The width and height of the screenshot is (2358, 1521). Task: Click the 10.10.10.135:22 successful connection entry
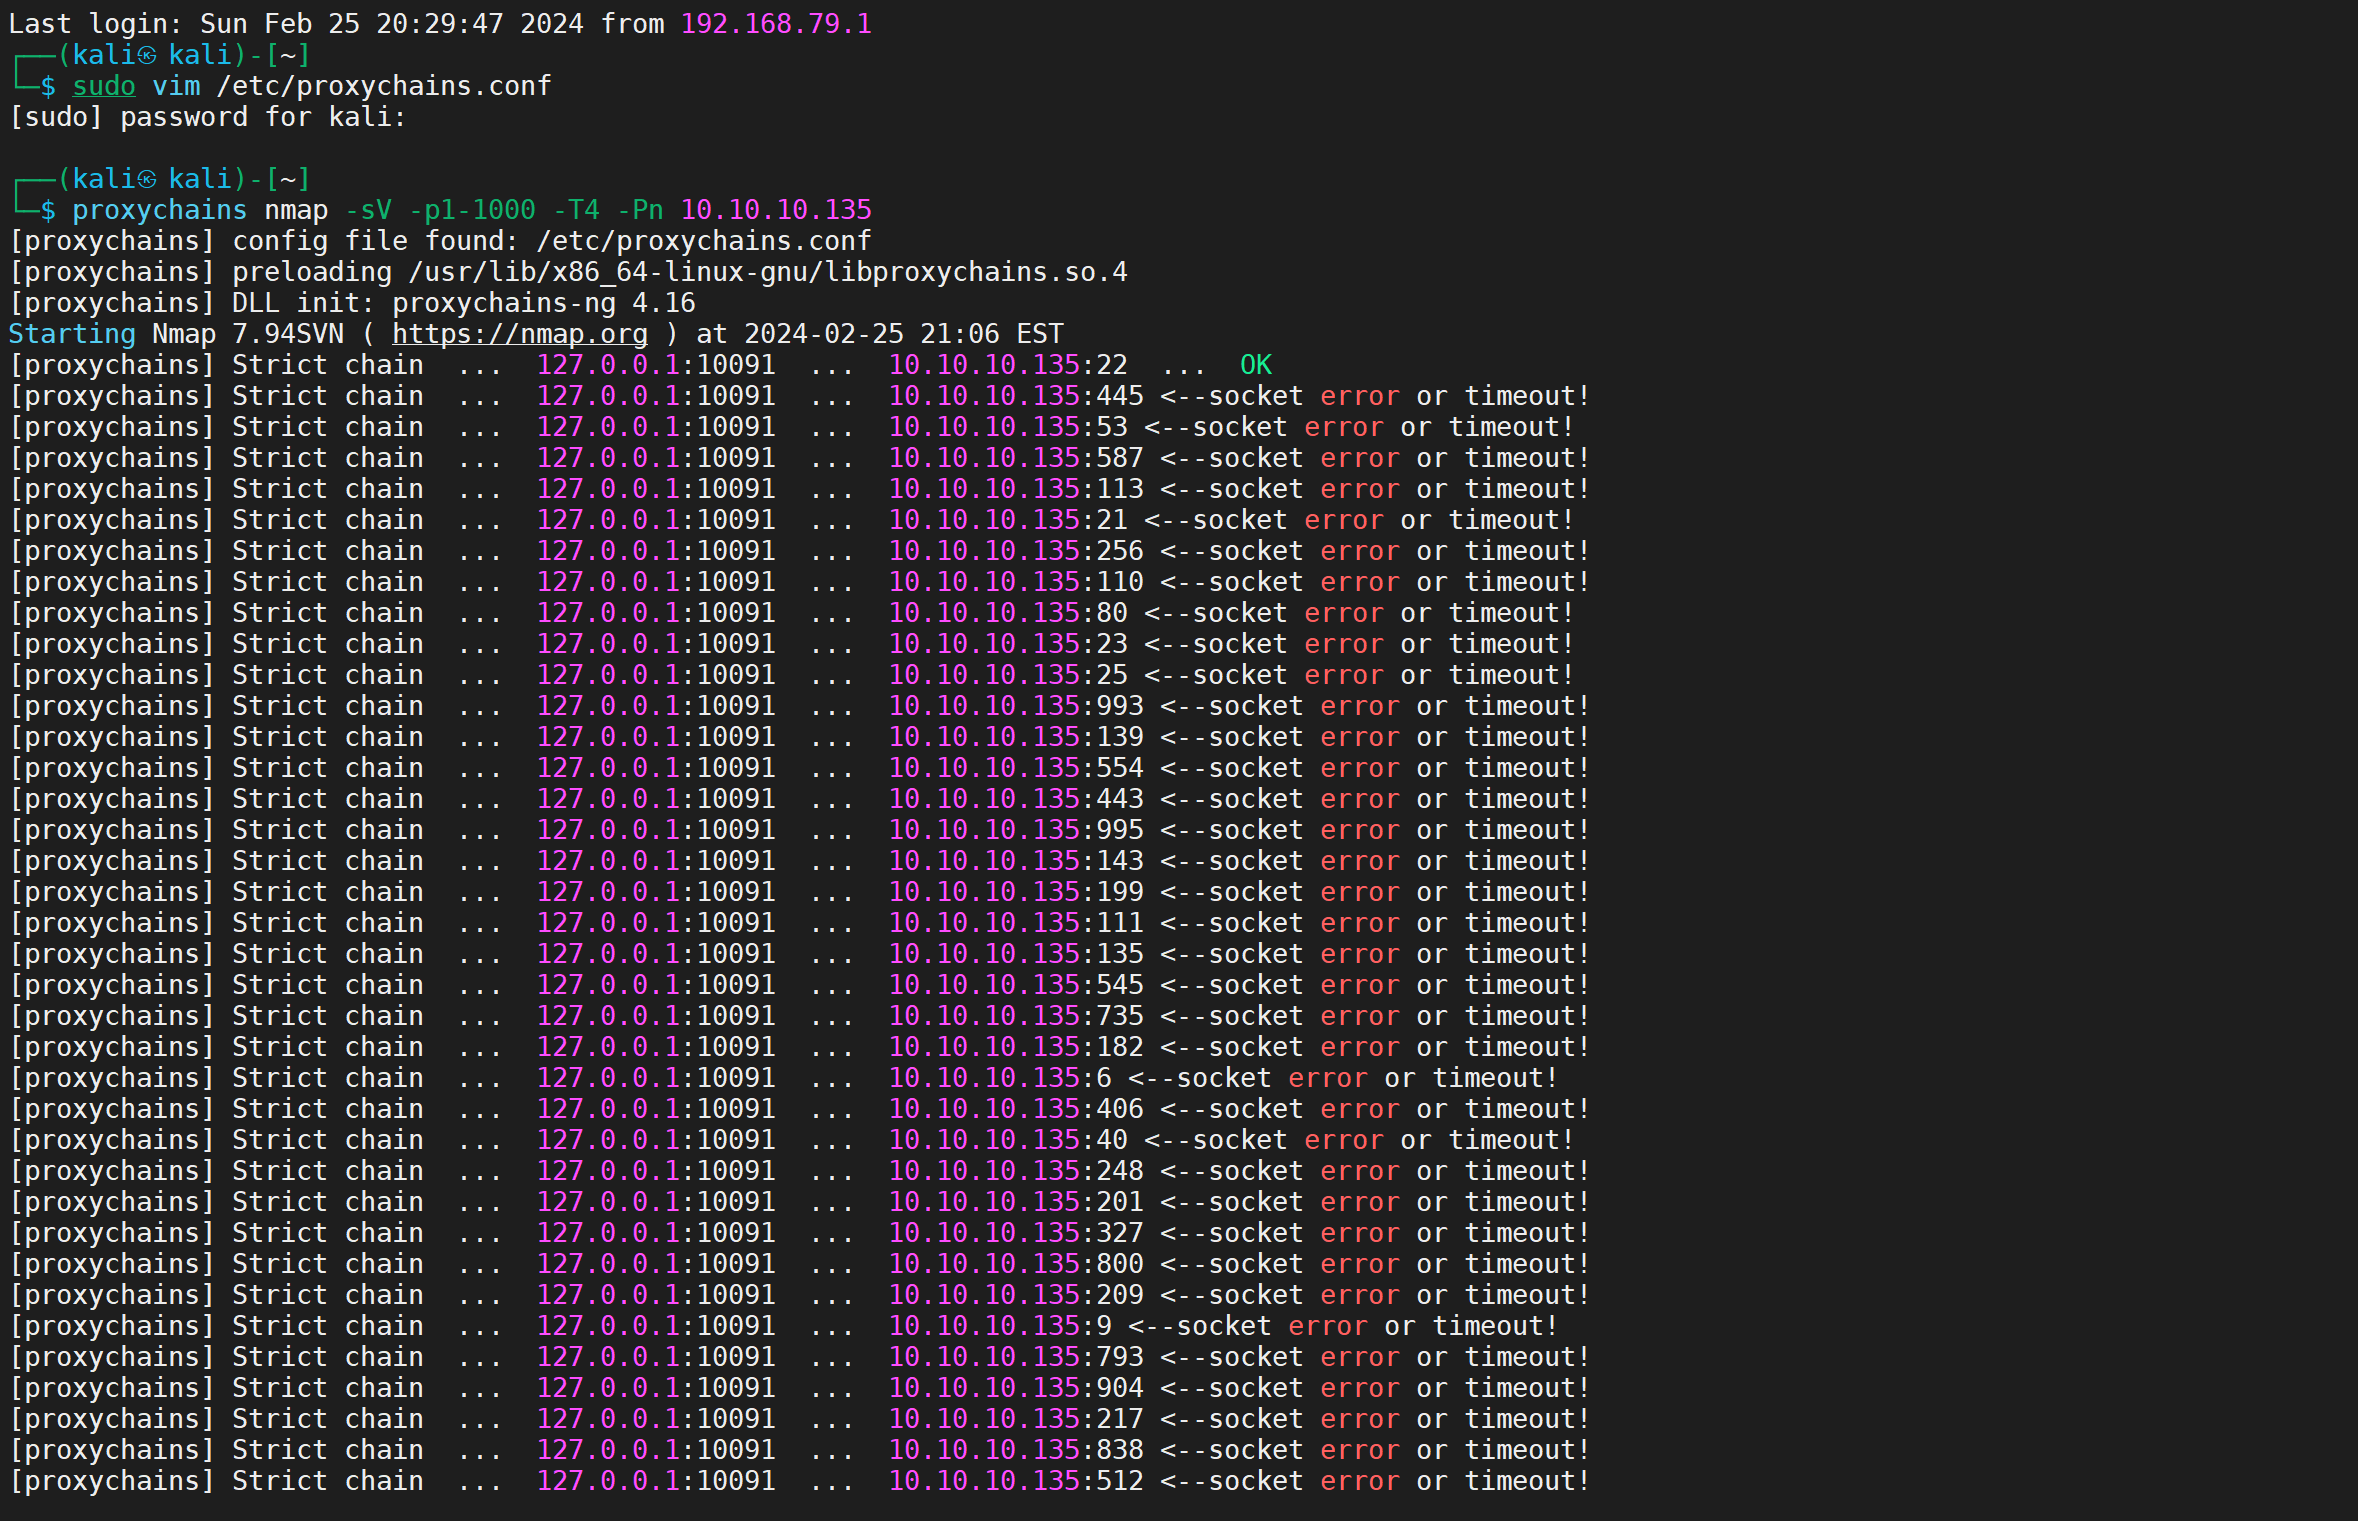(x=1007, y=365)
